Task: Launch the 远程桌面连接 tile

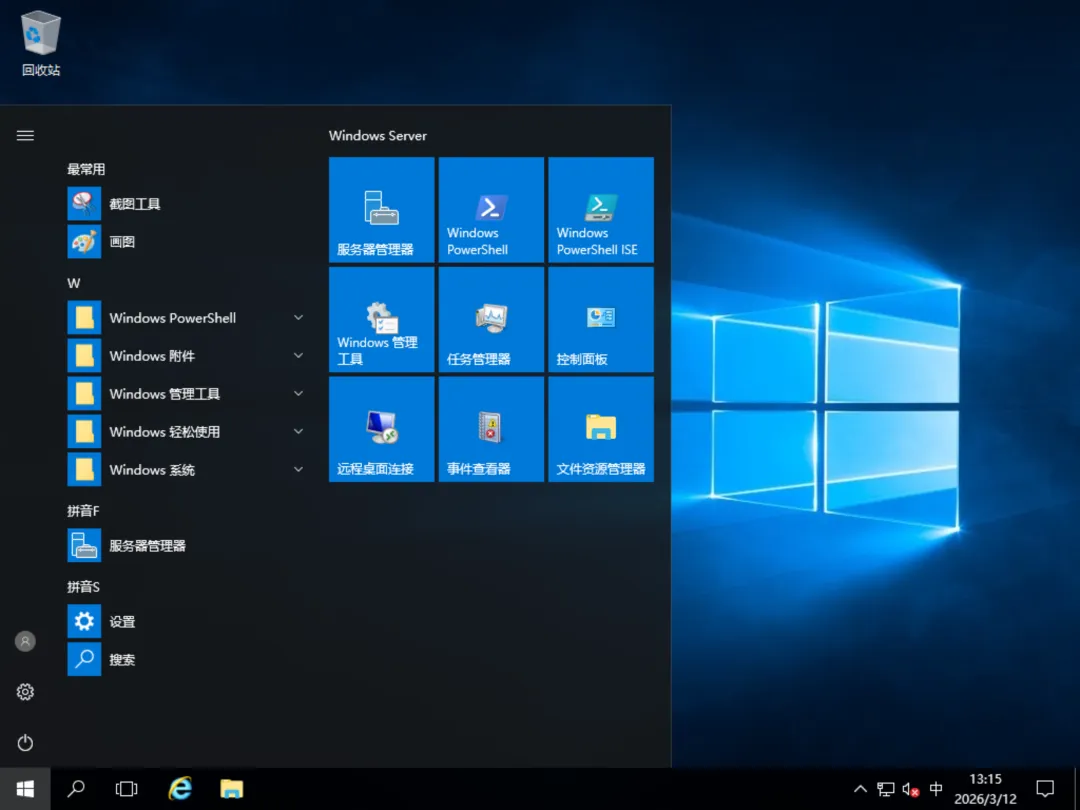Action: pos(381,430)
